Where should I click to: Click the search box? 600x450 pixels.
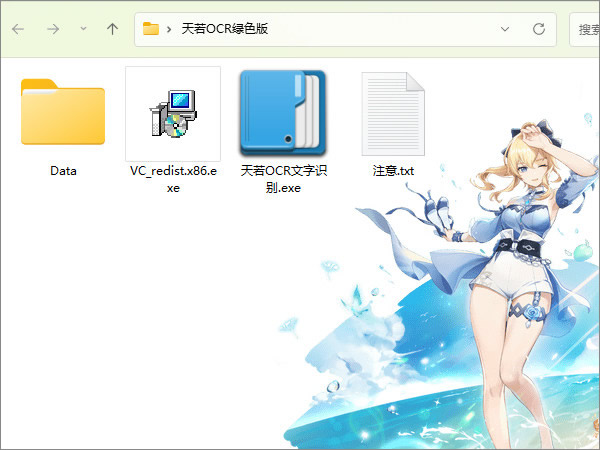pyautogui.click(x=585, y=29)
